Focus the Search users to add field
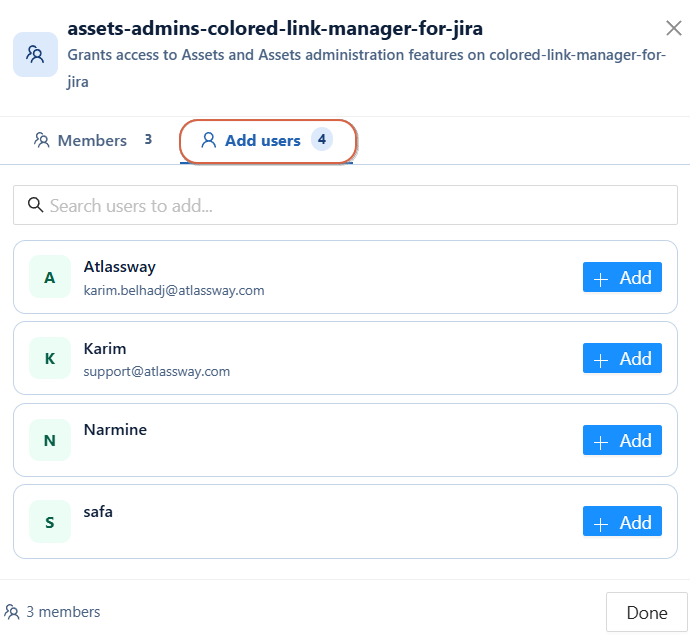The height and width of the screenshot is (637, 690). coord(345,205)
